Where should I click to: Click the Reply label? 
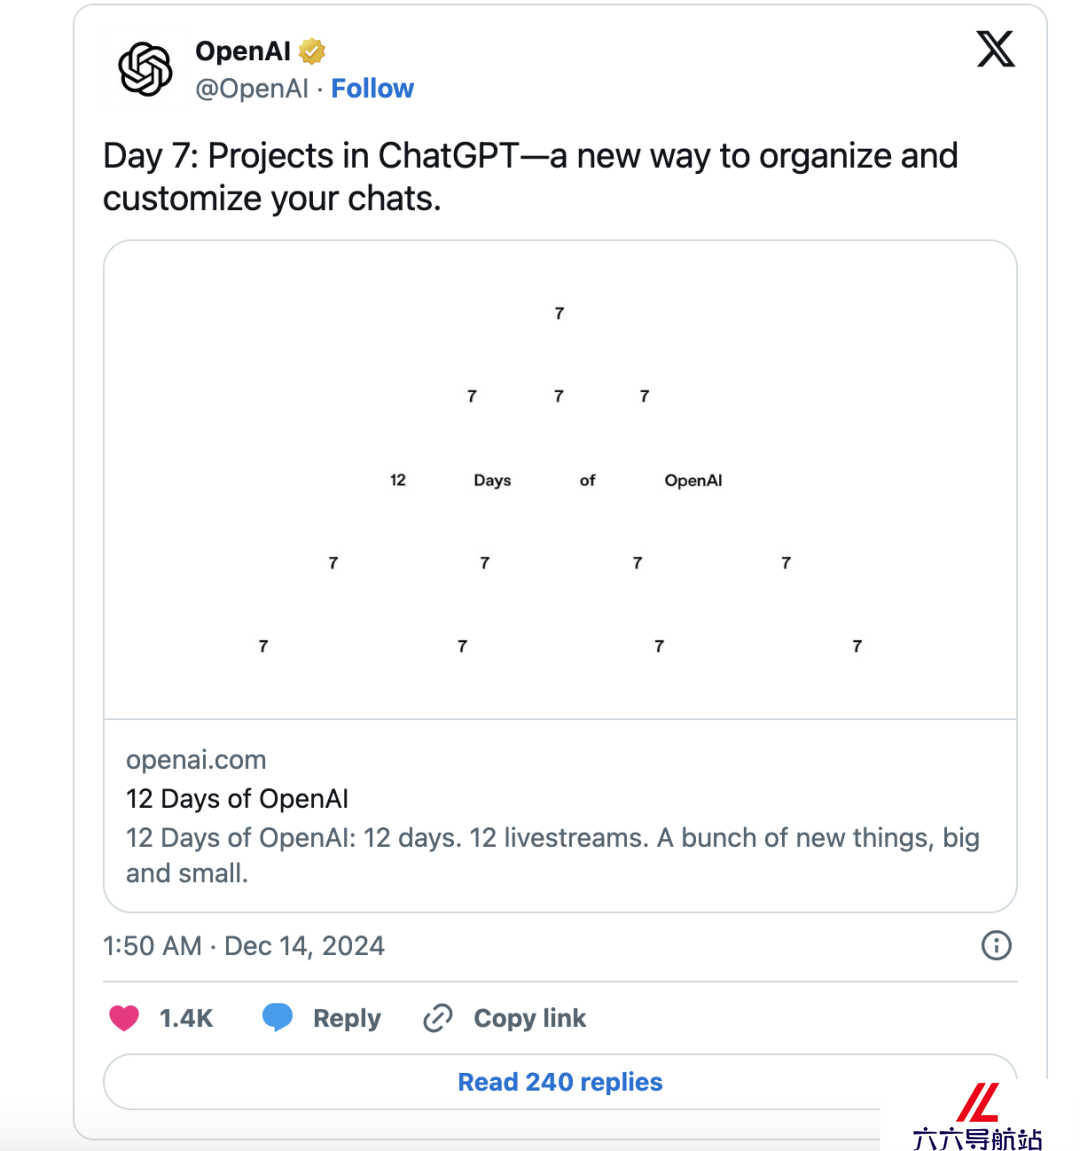[347, 1019]
